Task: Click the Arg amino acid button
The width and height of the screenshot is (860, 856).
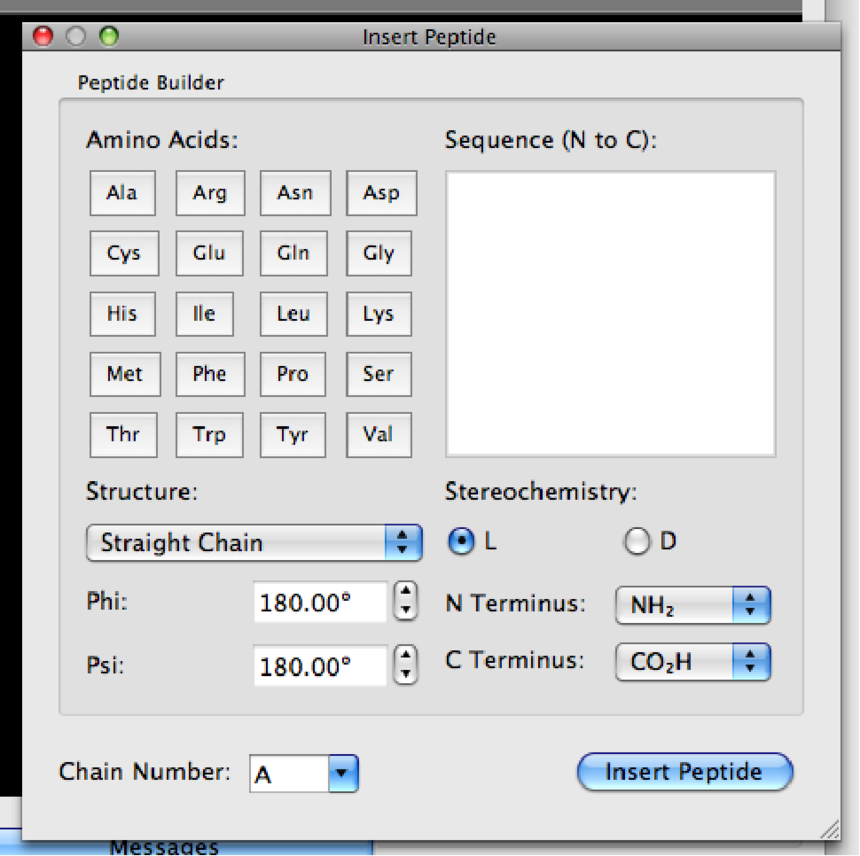Action: [209, 193]
